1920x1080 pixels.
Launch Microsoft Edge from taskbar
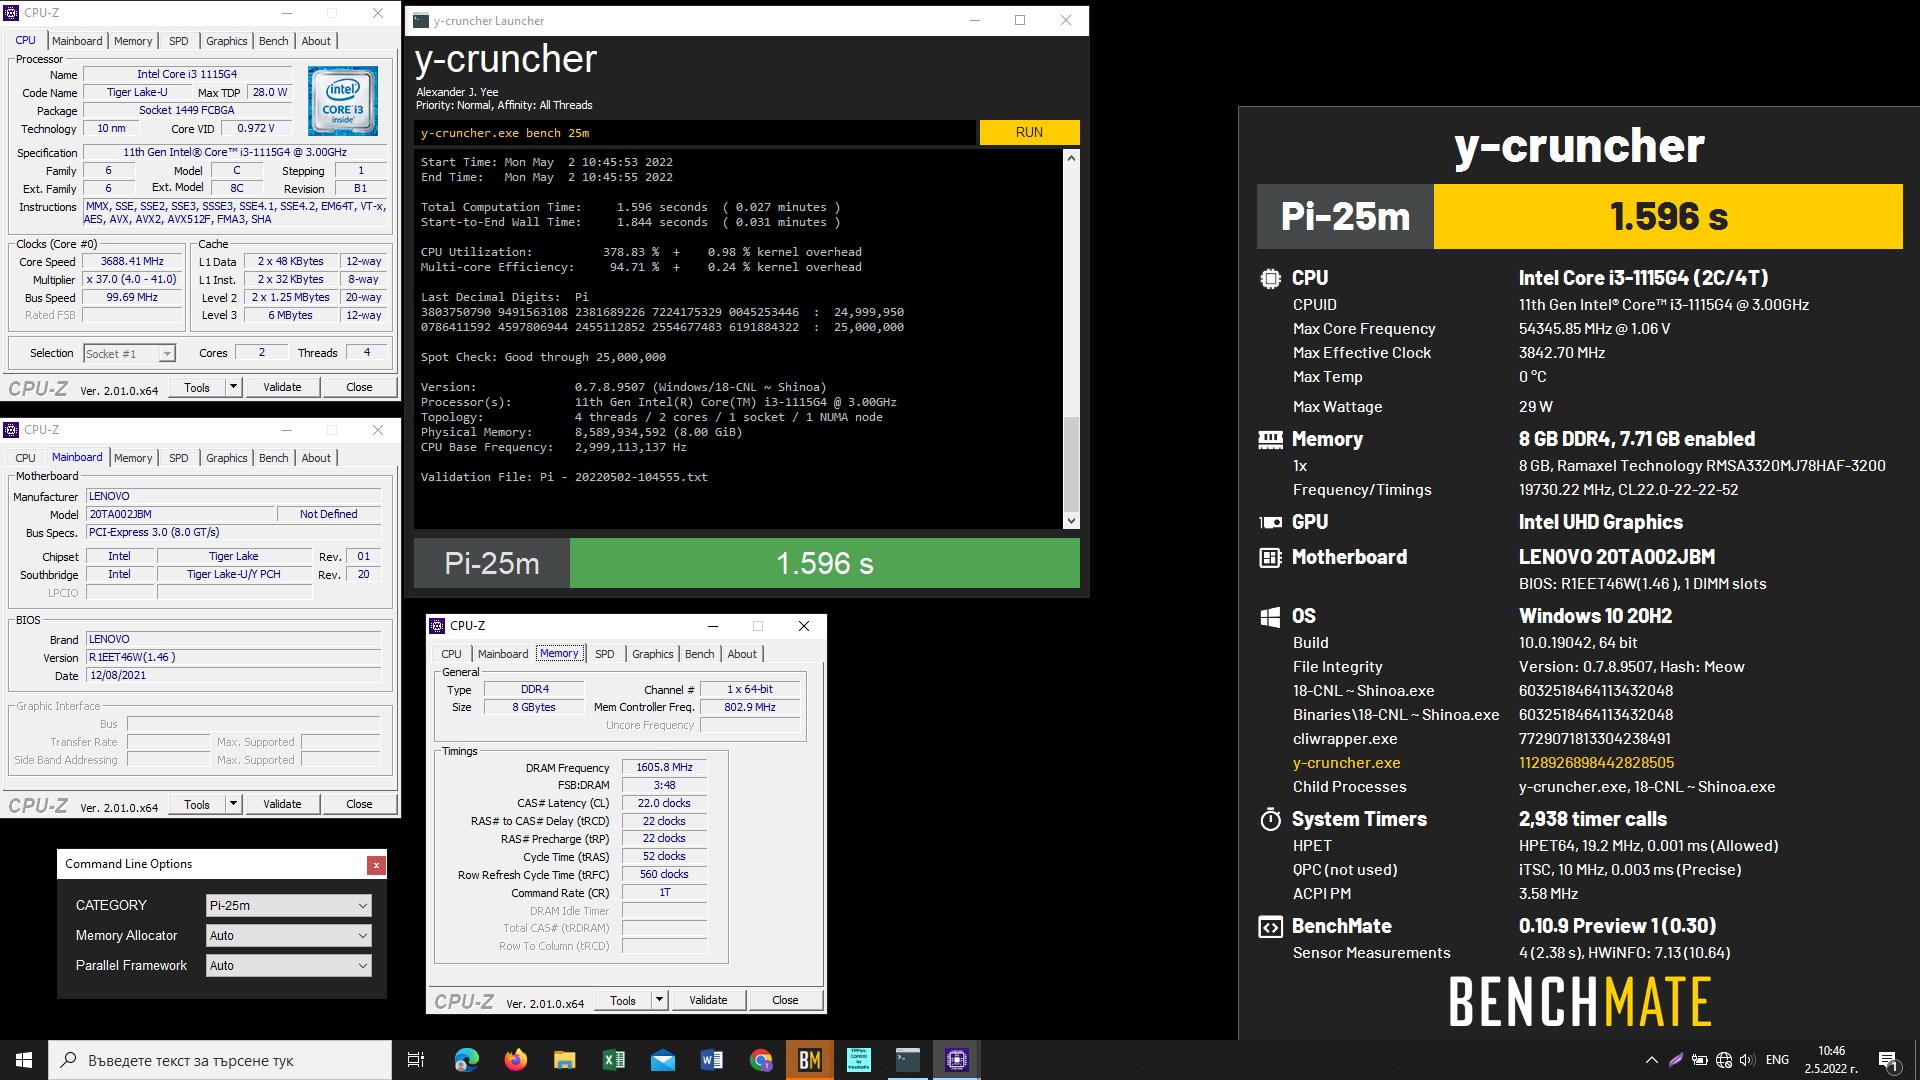(x=467, y=1060)
